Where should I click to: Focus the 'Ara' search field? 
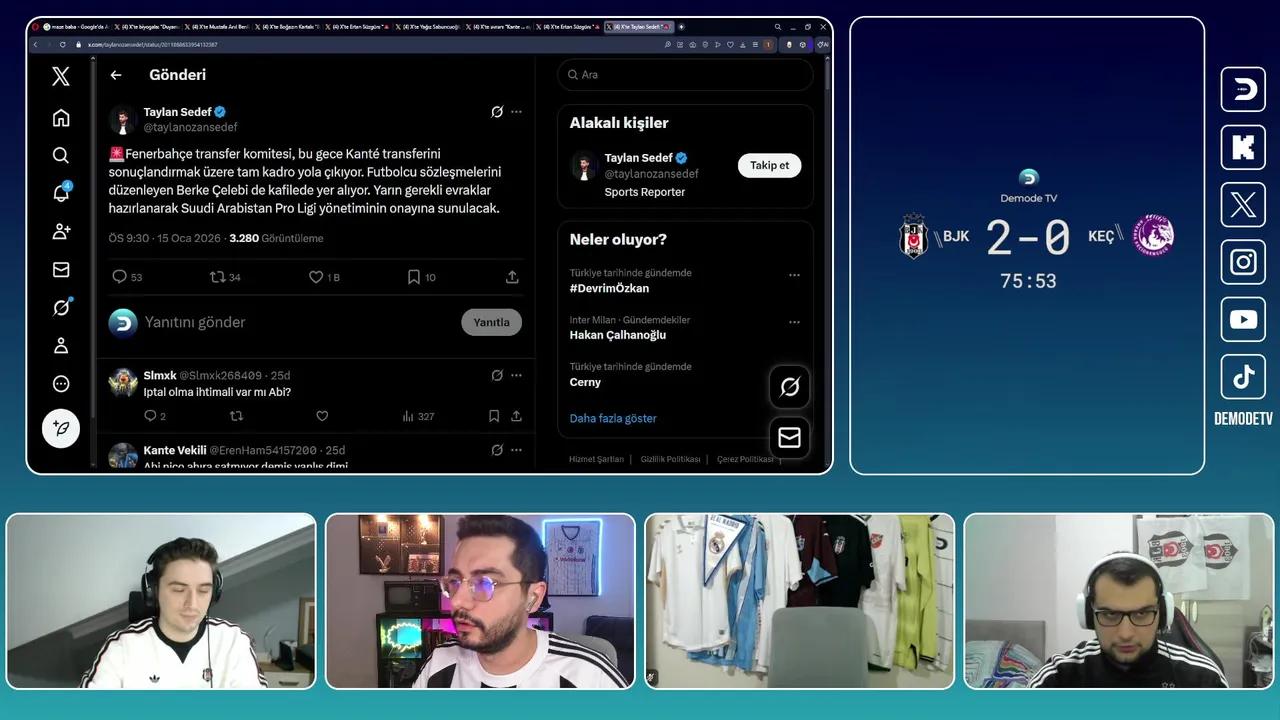click(685, 75)
